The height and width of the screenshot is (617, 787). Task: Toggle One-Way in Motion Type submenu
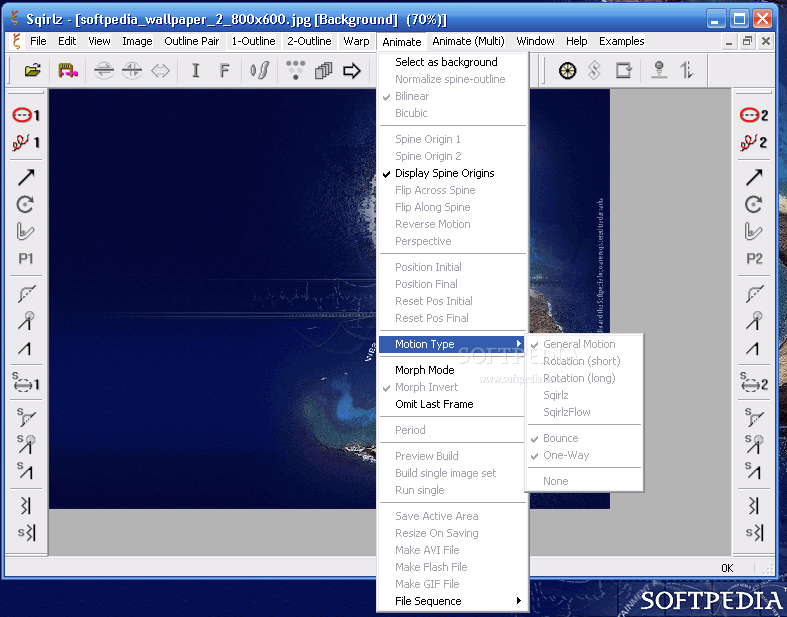566,455
